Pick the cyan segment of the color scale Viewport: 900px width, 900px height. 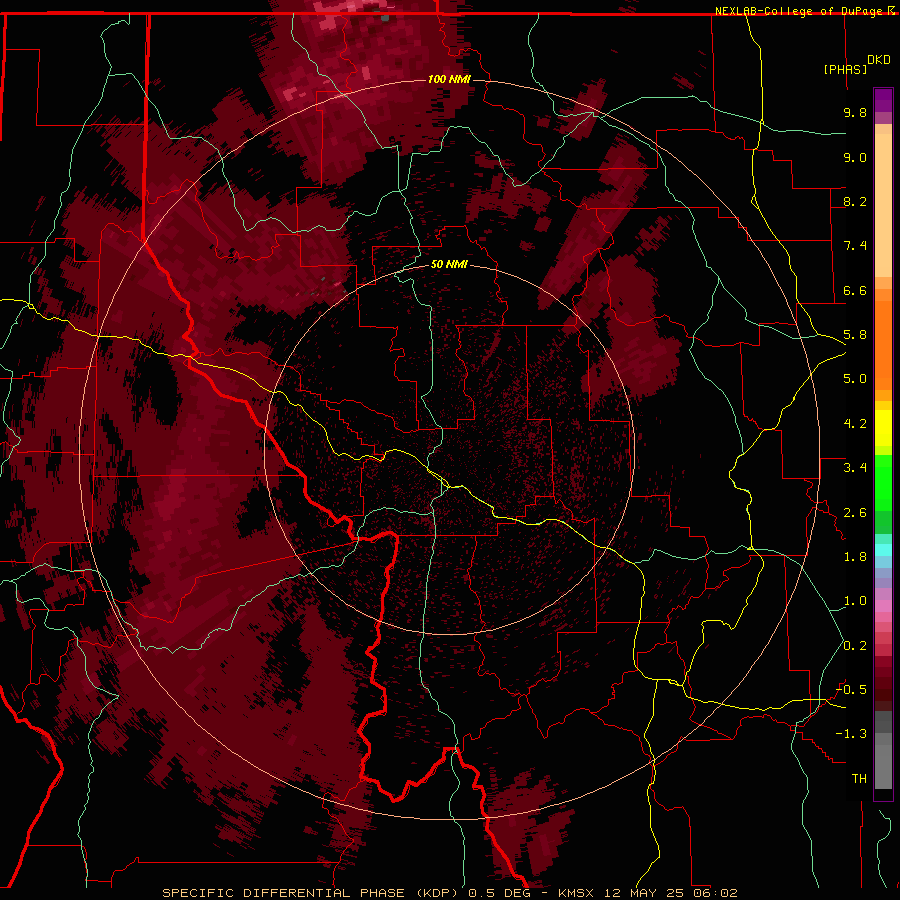883,550
